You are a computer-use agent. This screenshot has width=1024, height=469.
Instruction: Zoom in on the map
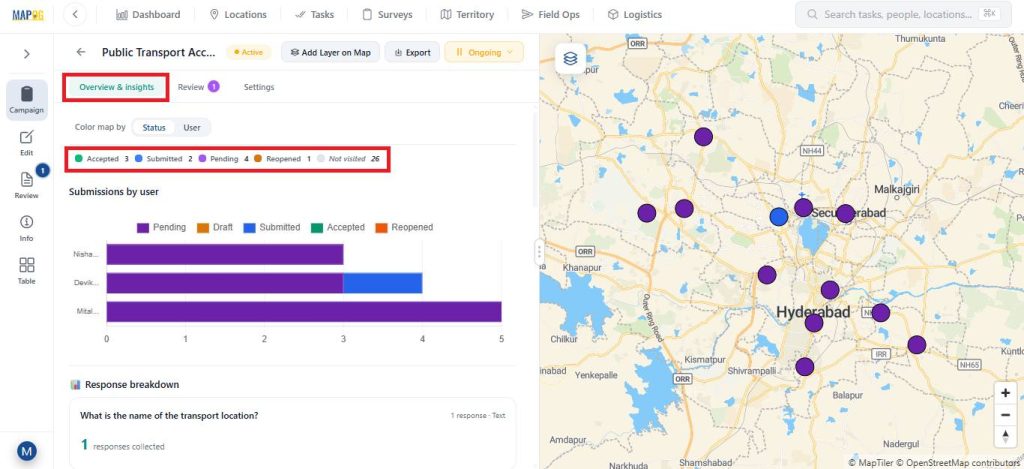click(1005, 393)
